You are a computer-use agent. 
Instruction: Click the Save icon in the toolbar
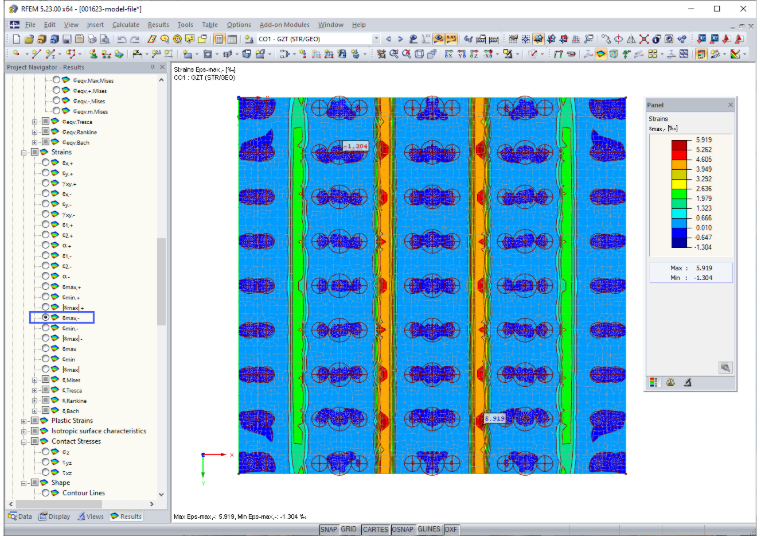[67, 39]
